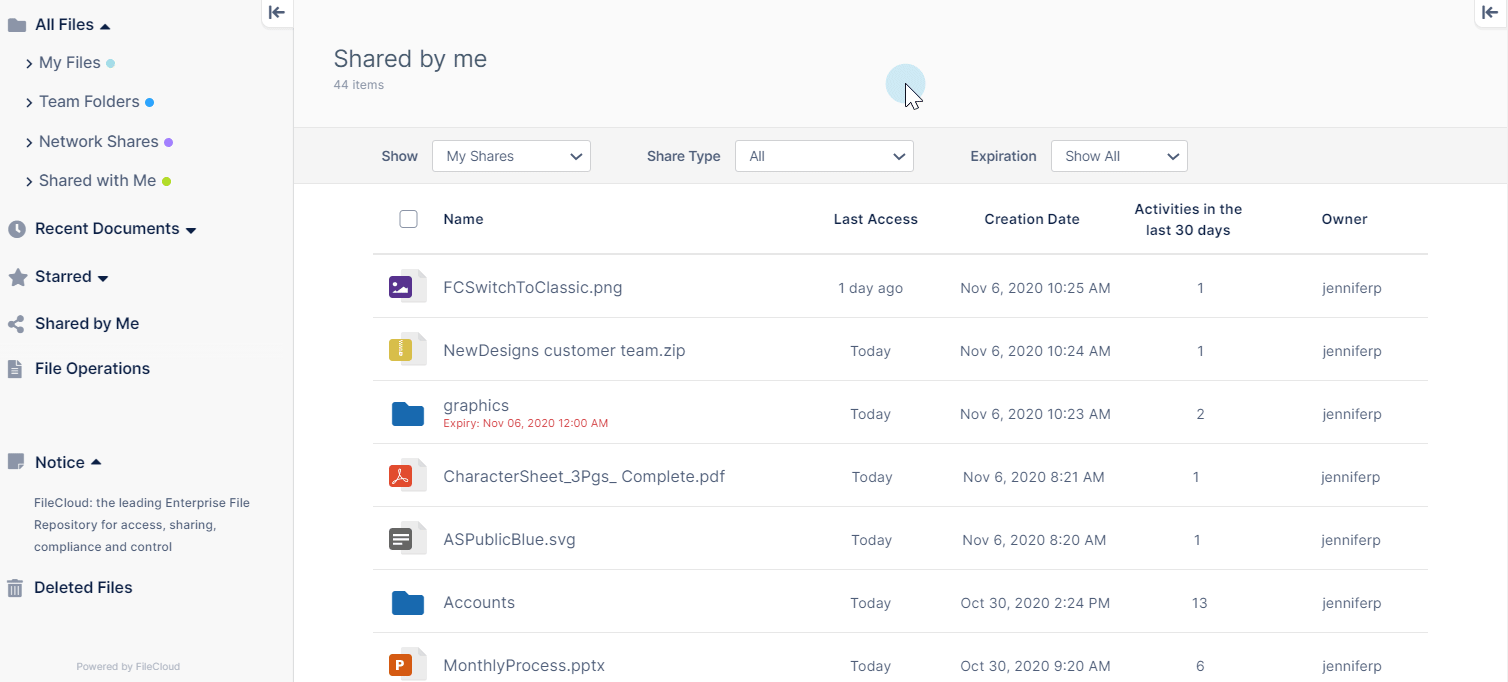Open the Expiration Show All dropdown
The height and width of the screenshot is (682, 1508).
coord(1118,156)
